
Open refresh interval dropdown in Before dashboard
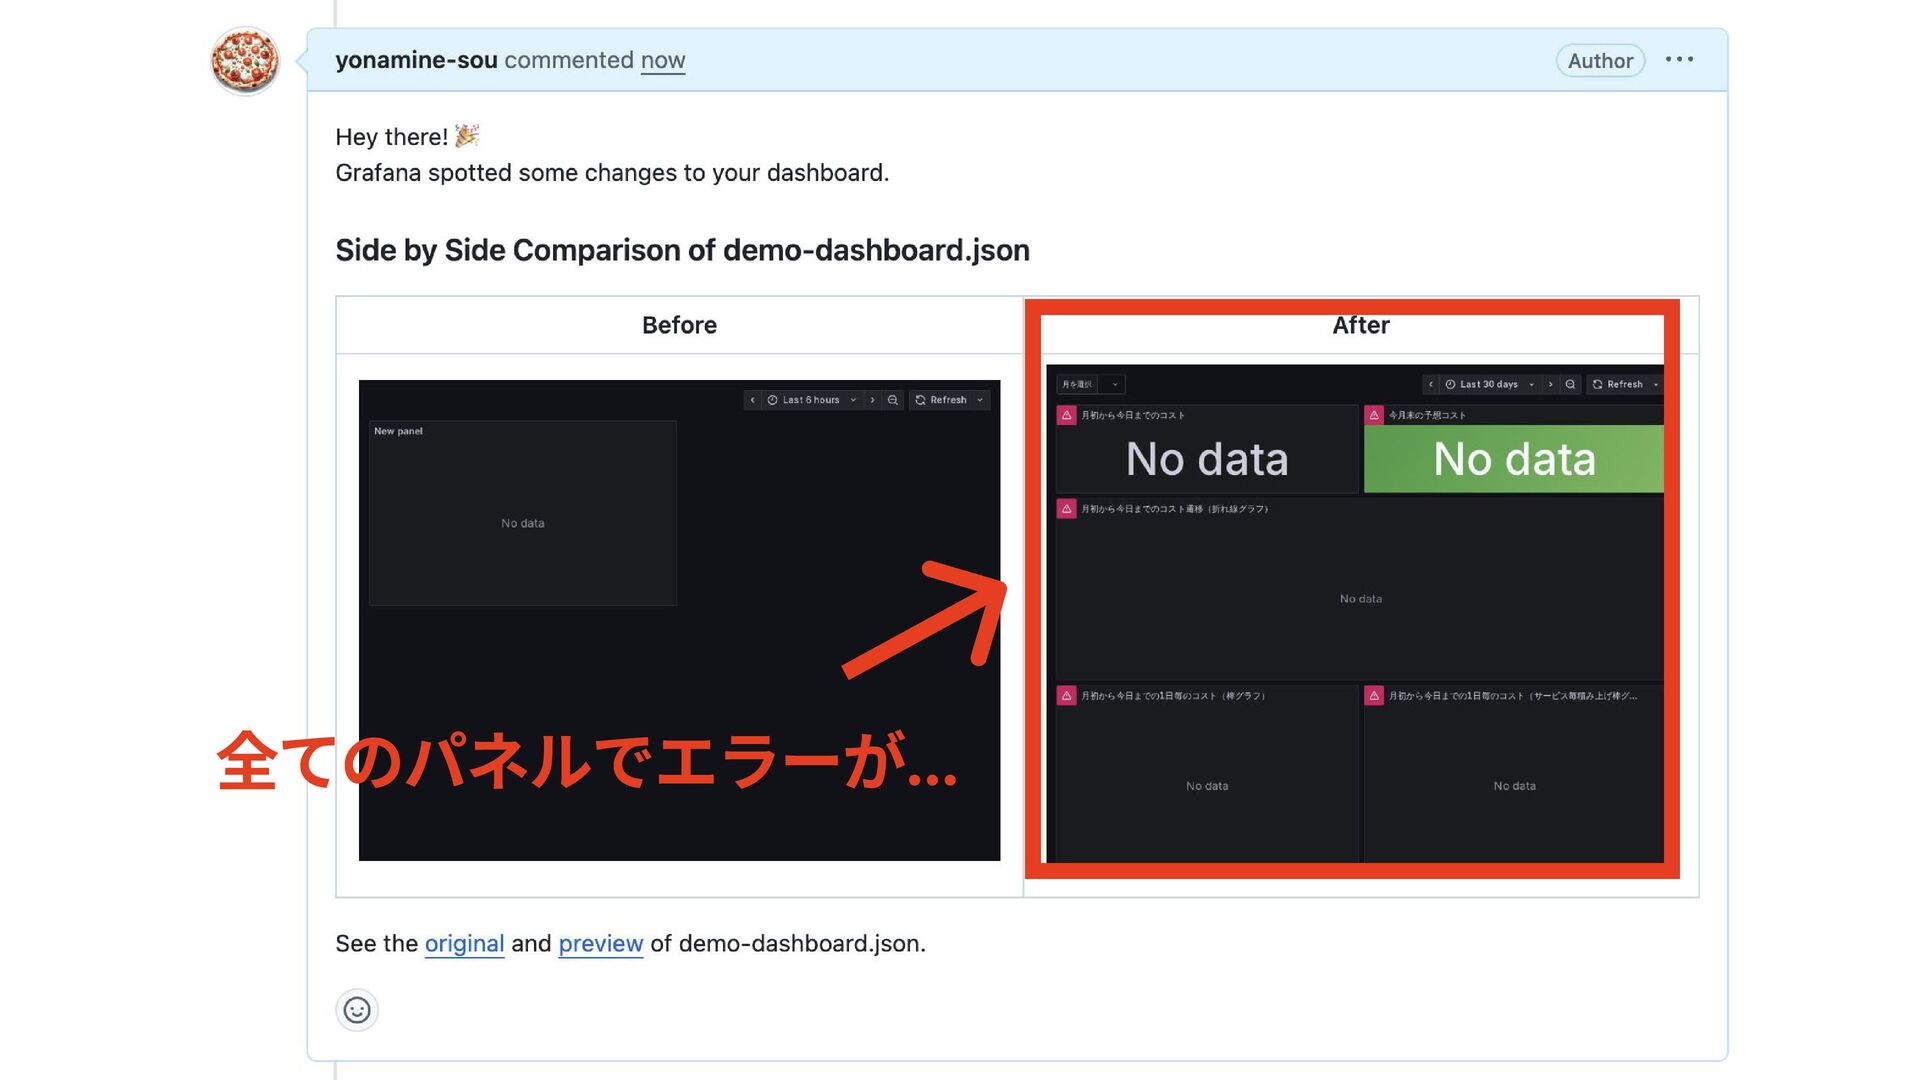tap(980, 400)
